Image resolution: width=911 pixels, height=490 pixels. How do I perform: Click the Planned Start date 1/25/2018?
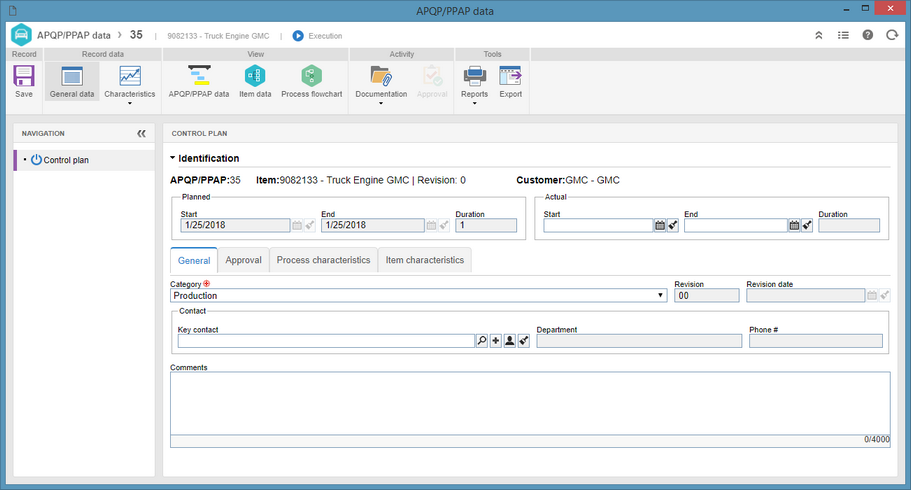click(235, 226)
